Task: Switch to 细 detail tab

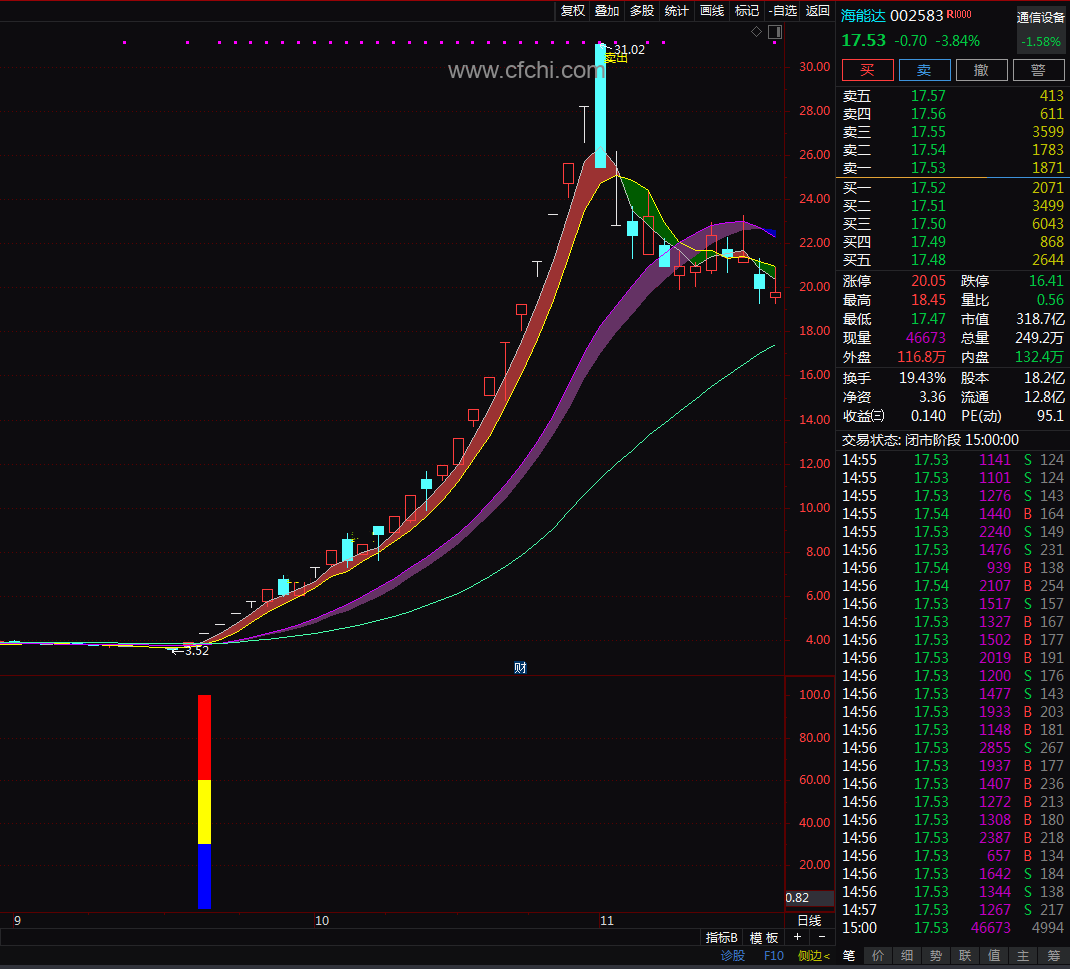Action: point(907,955)
